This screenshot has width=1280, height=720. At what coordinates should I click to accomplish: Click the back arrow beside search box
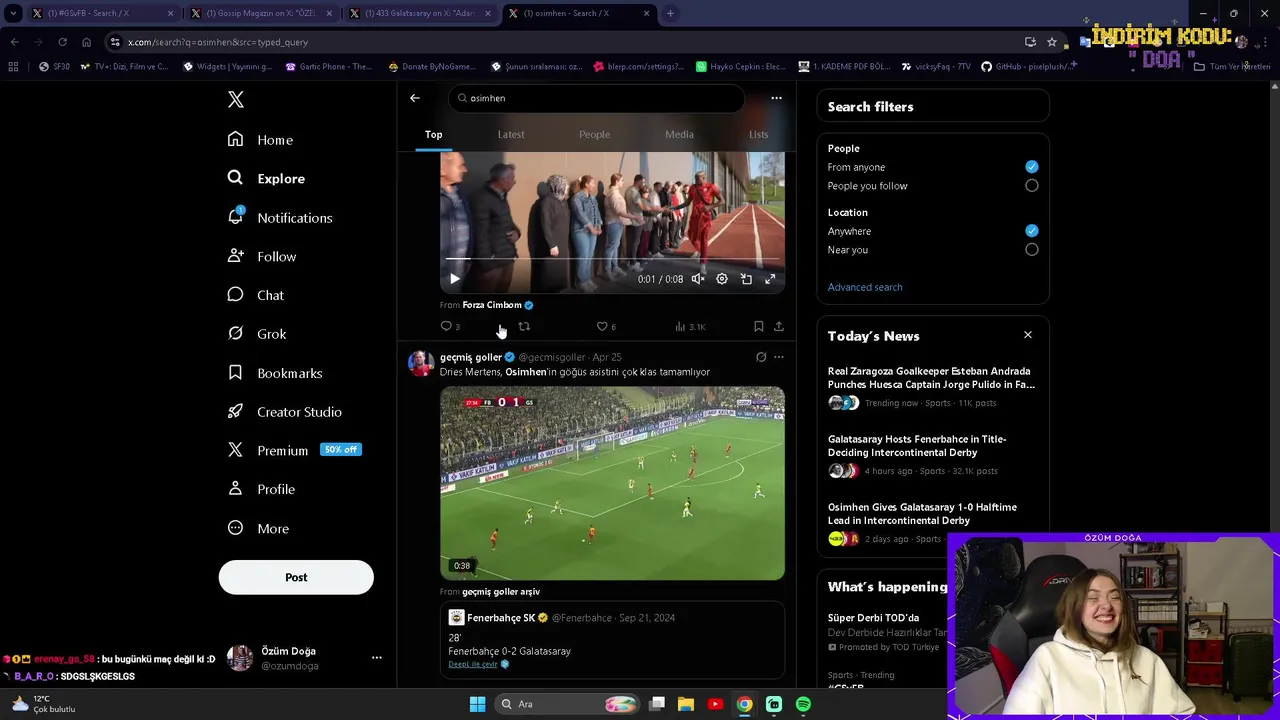coord(415,98)
